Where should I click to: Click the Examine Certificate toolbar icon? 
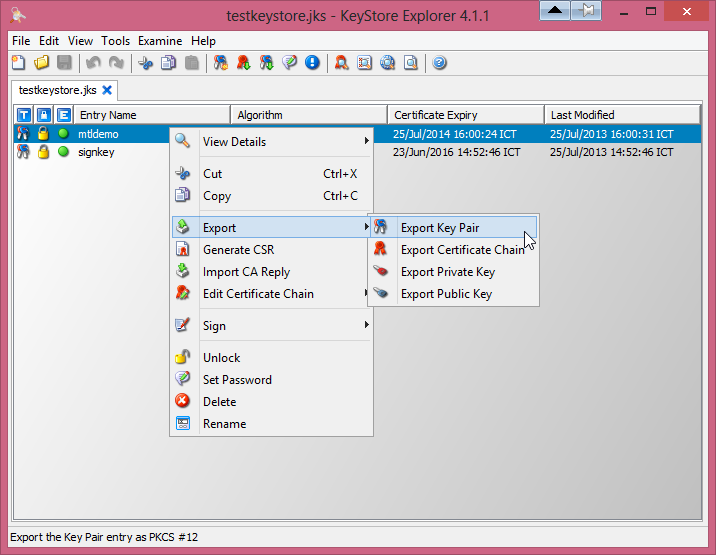coord(342,63)
